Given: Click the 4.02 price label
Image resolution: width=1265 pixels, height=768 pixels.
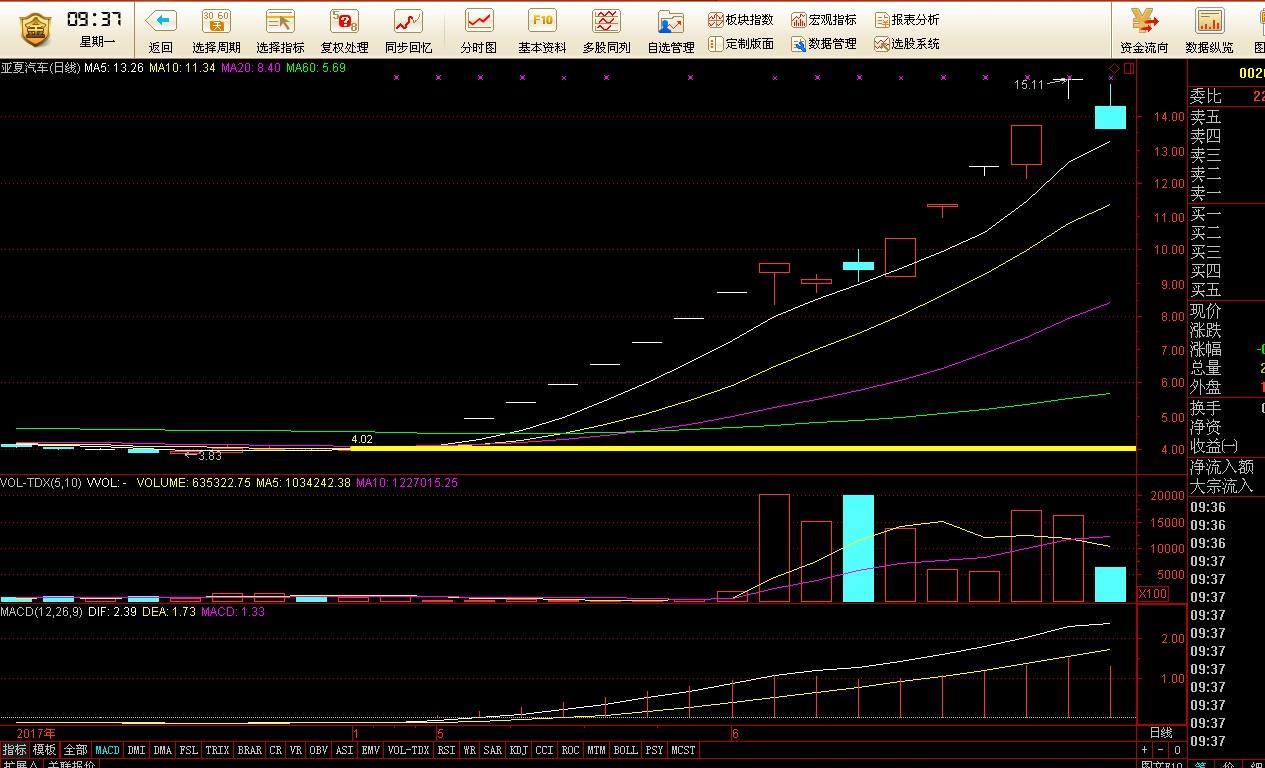Looking at the screenshot, I should [362, 439].
